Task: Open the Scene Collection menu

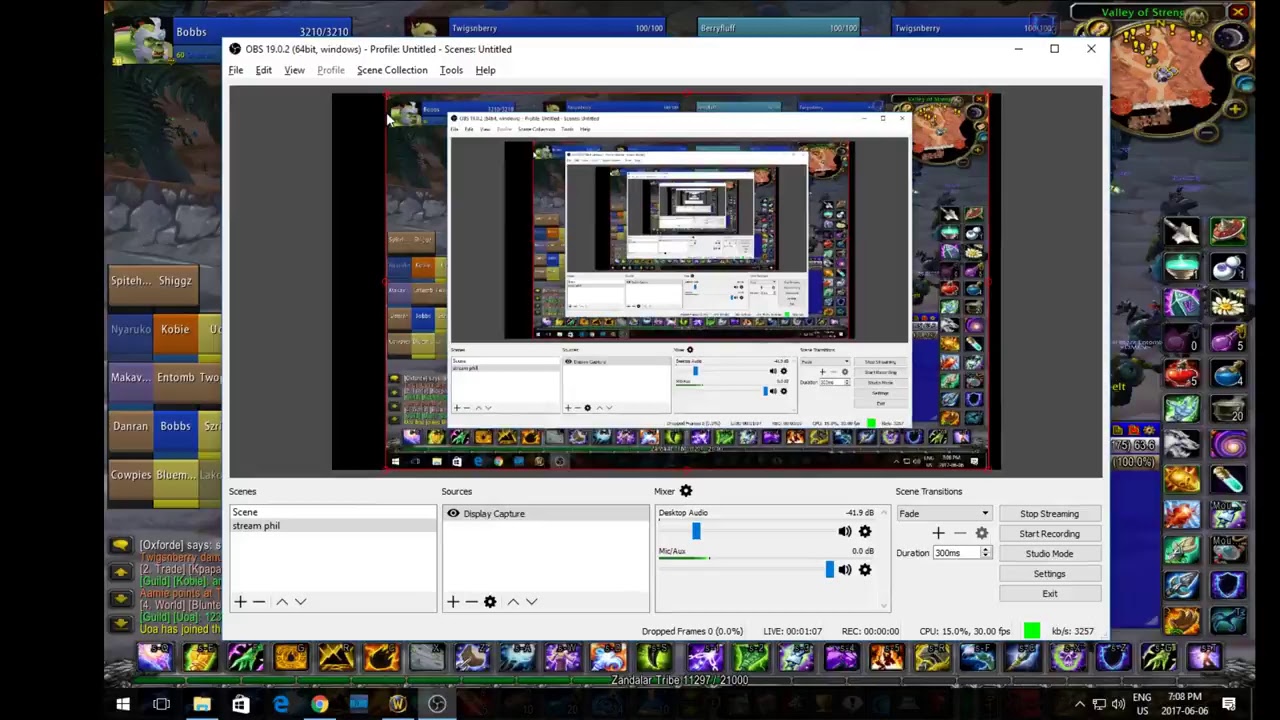Action: [392, 70]
